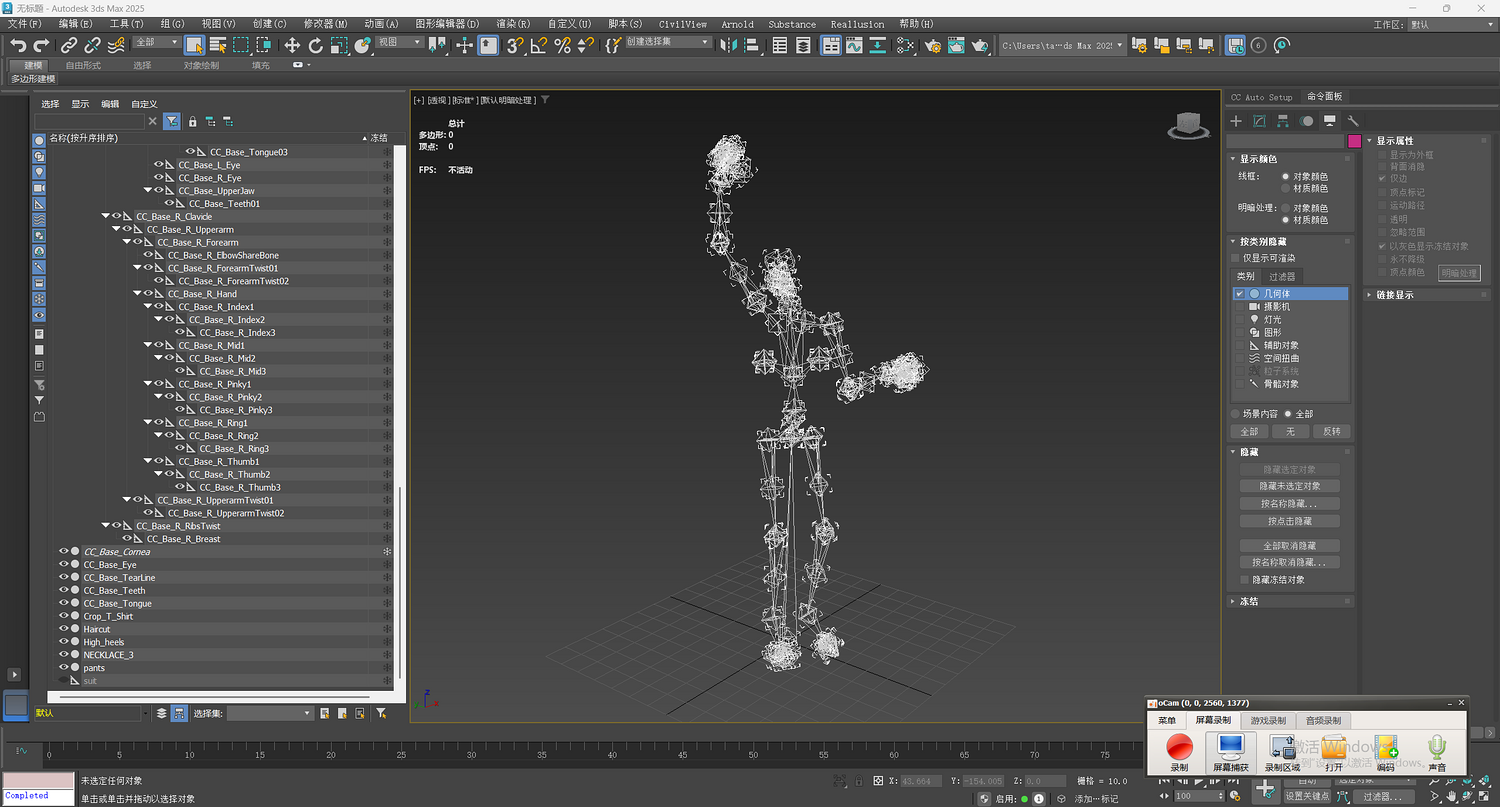Switch to the CC Auto Setup tab
Screen dimensions: 1500x807
1262,97
